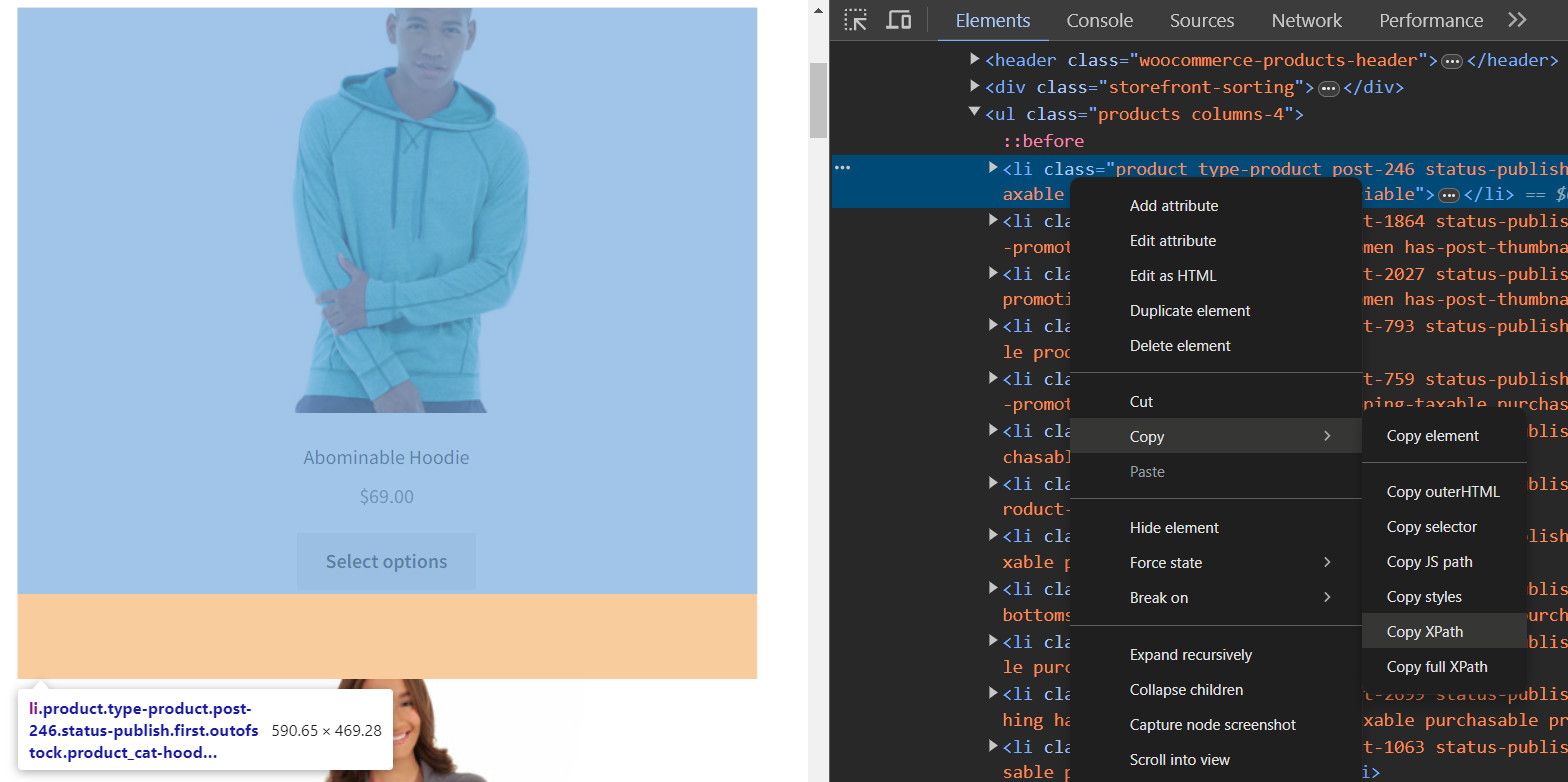Open the Copy submenu entry

[1216, 437]
